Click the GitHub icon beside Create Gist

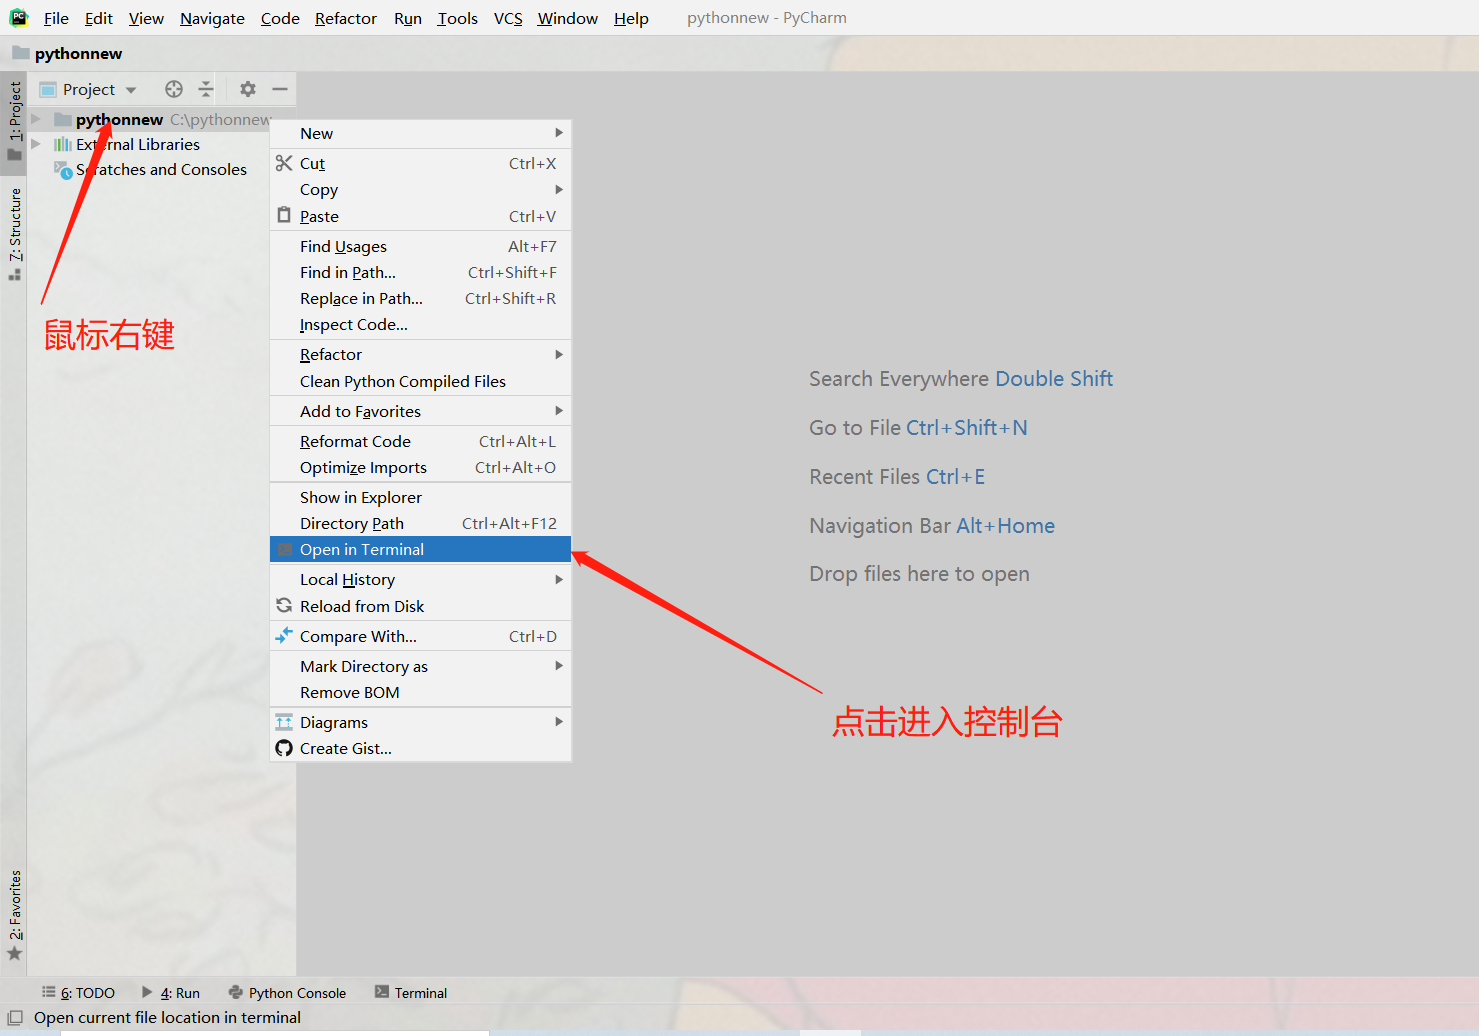pos(285,748)
